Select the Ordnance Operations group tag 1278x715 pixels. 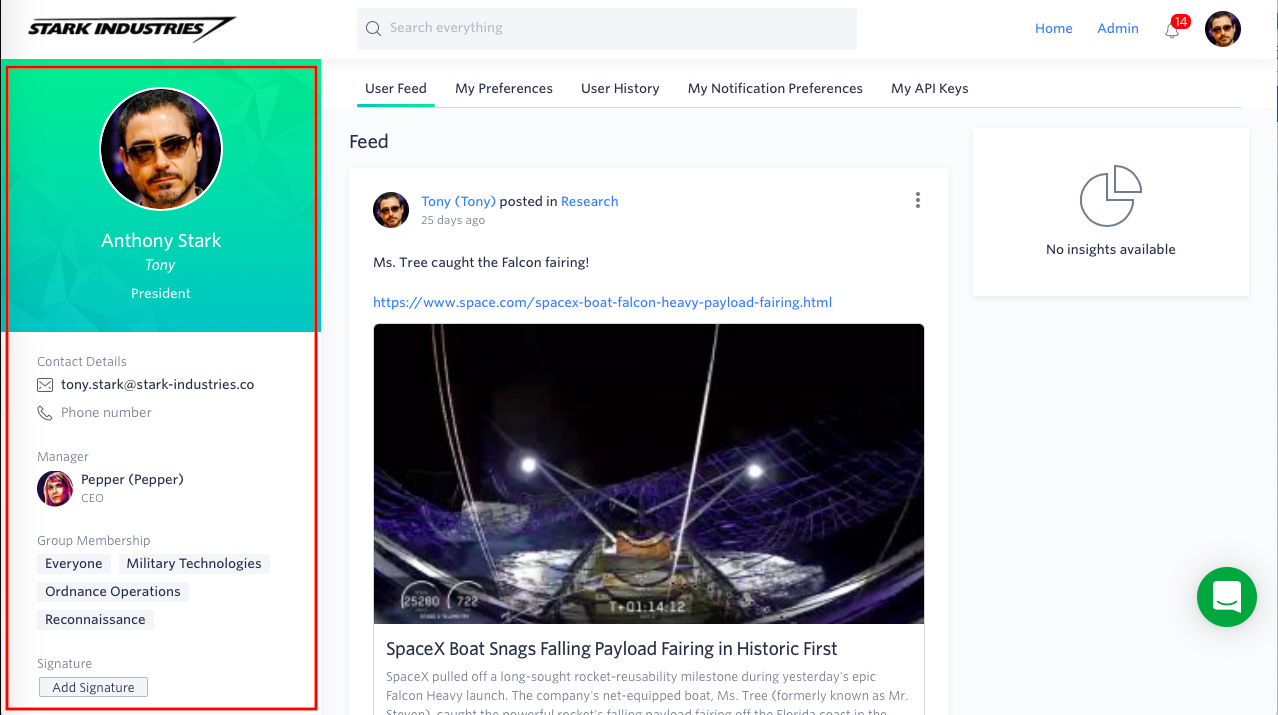pos(113,592)
